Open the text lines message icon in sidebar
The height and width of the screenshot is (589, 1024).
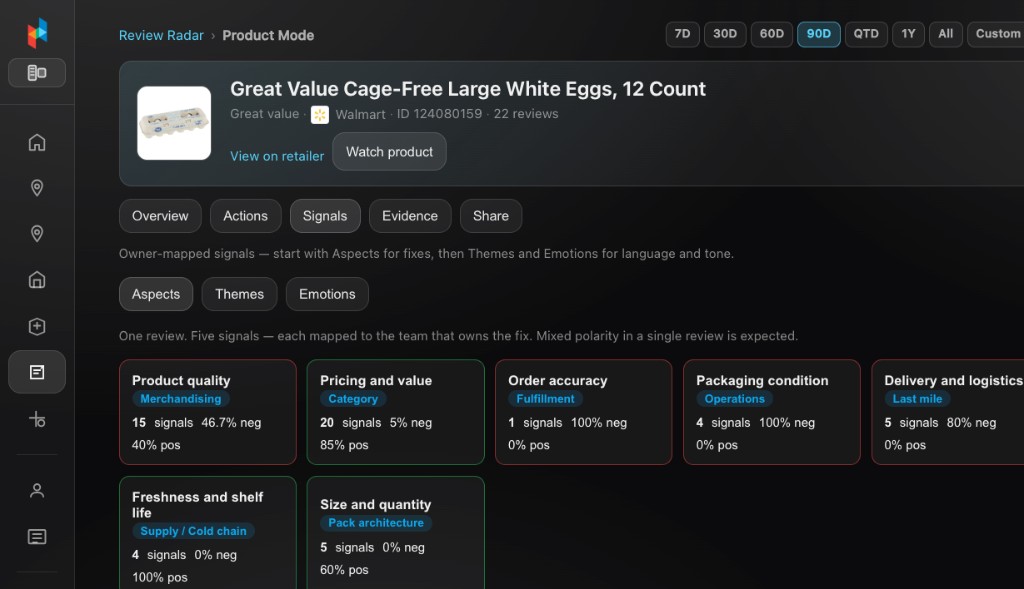click(37, 537)
